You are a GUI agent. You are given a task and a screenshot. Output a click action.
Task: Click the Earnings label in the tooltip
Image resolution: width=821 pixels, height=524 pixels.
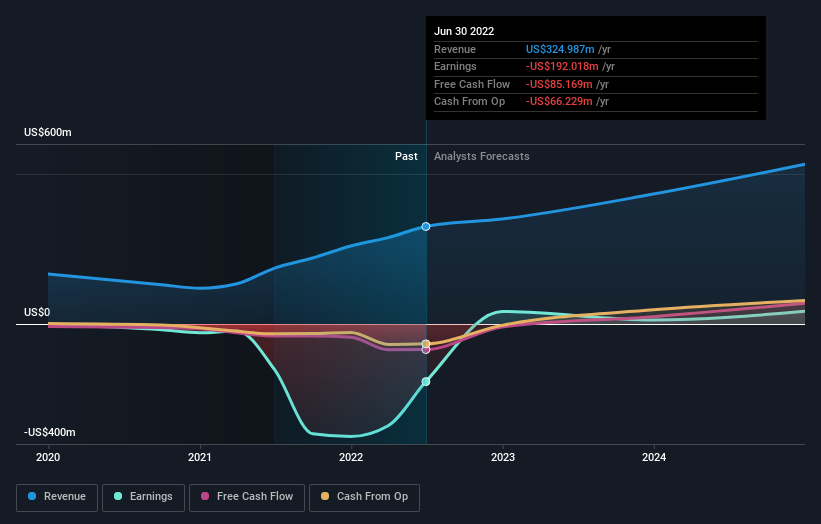pos(456,66)
